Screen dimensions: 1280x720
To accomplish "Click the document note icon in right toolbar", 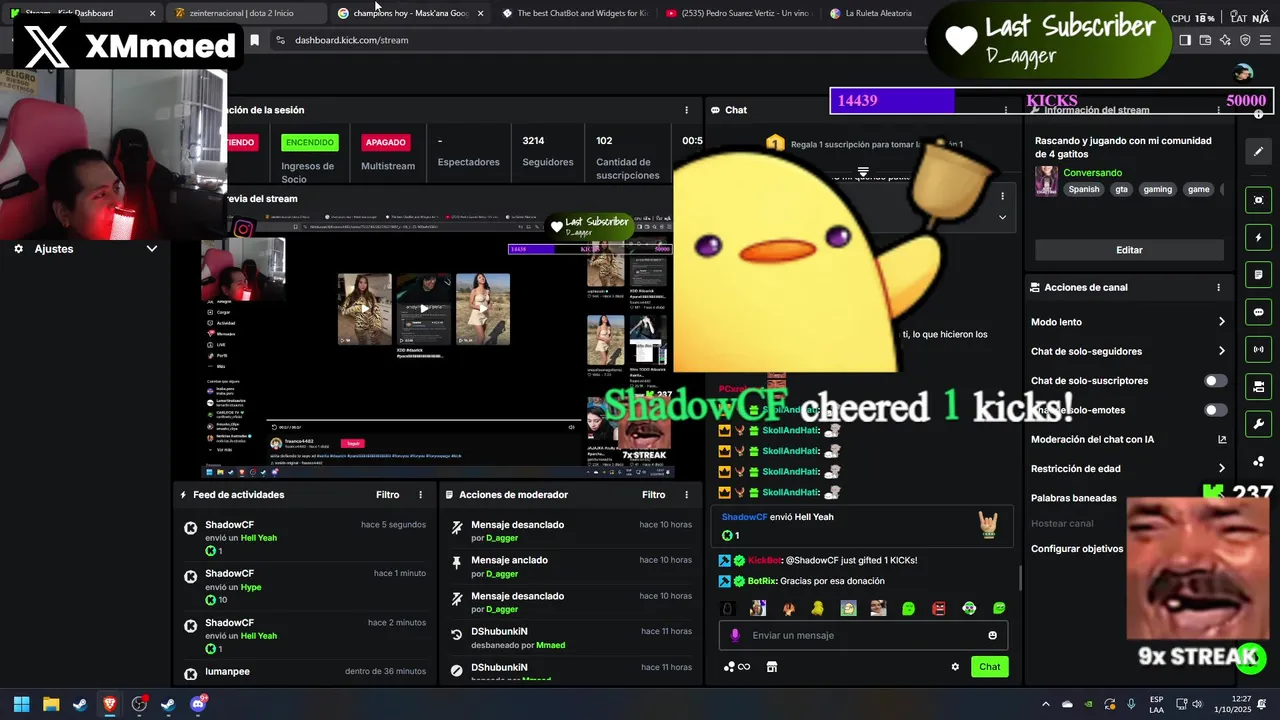I will click(x=1258, y=274).
